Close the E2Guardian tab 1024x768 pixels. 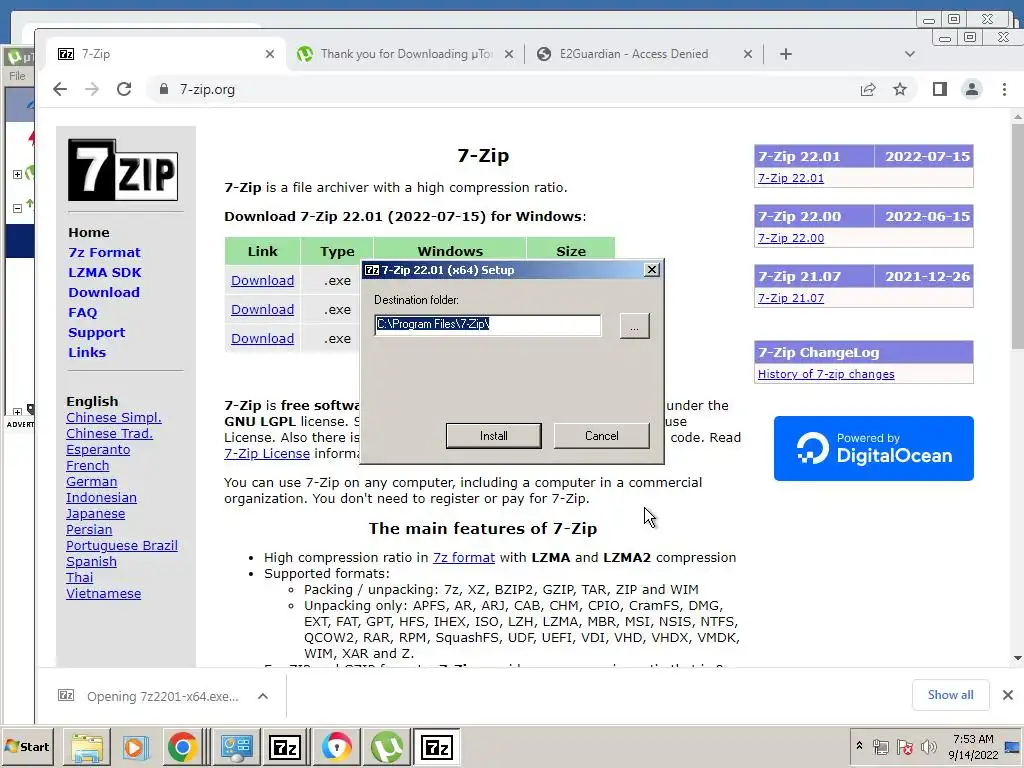point(748,54)
